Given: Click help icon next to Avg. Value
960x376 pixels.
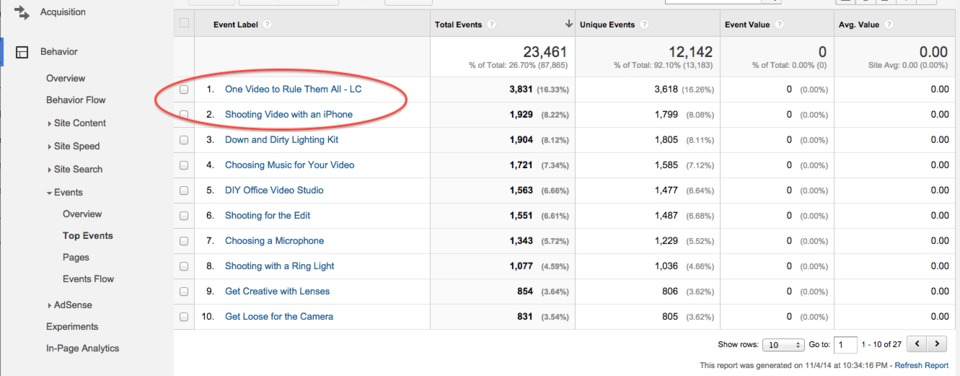Looking at the screenshot, I should 888,25.
